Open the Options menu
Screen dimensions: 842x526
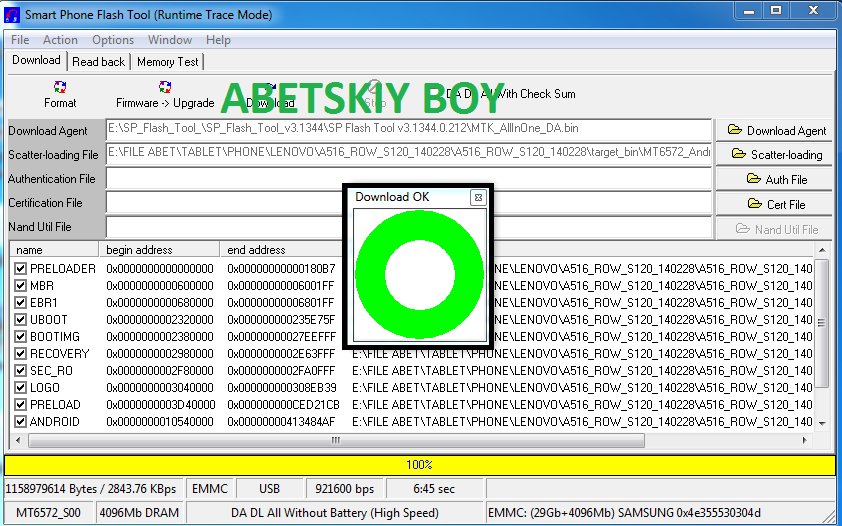(113, 40)
